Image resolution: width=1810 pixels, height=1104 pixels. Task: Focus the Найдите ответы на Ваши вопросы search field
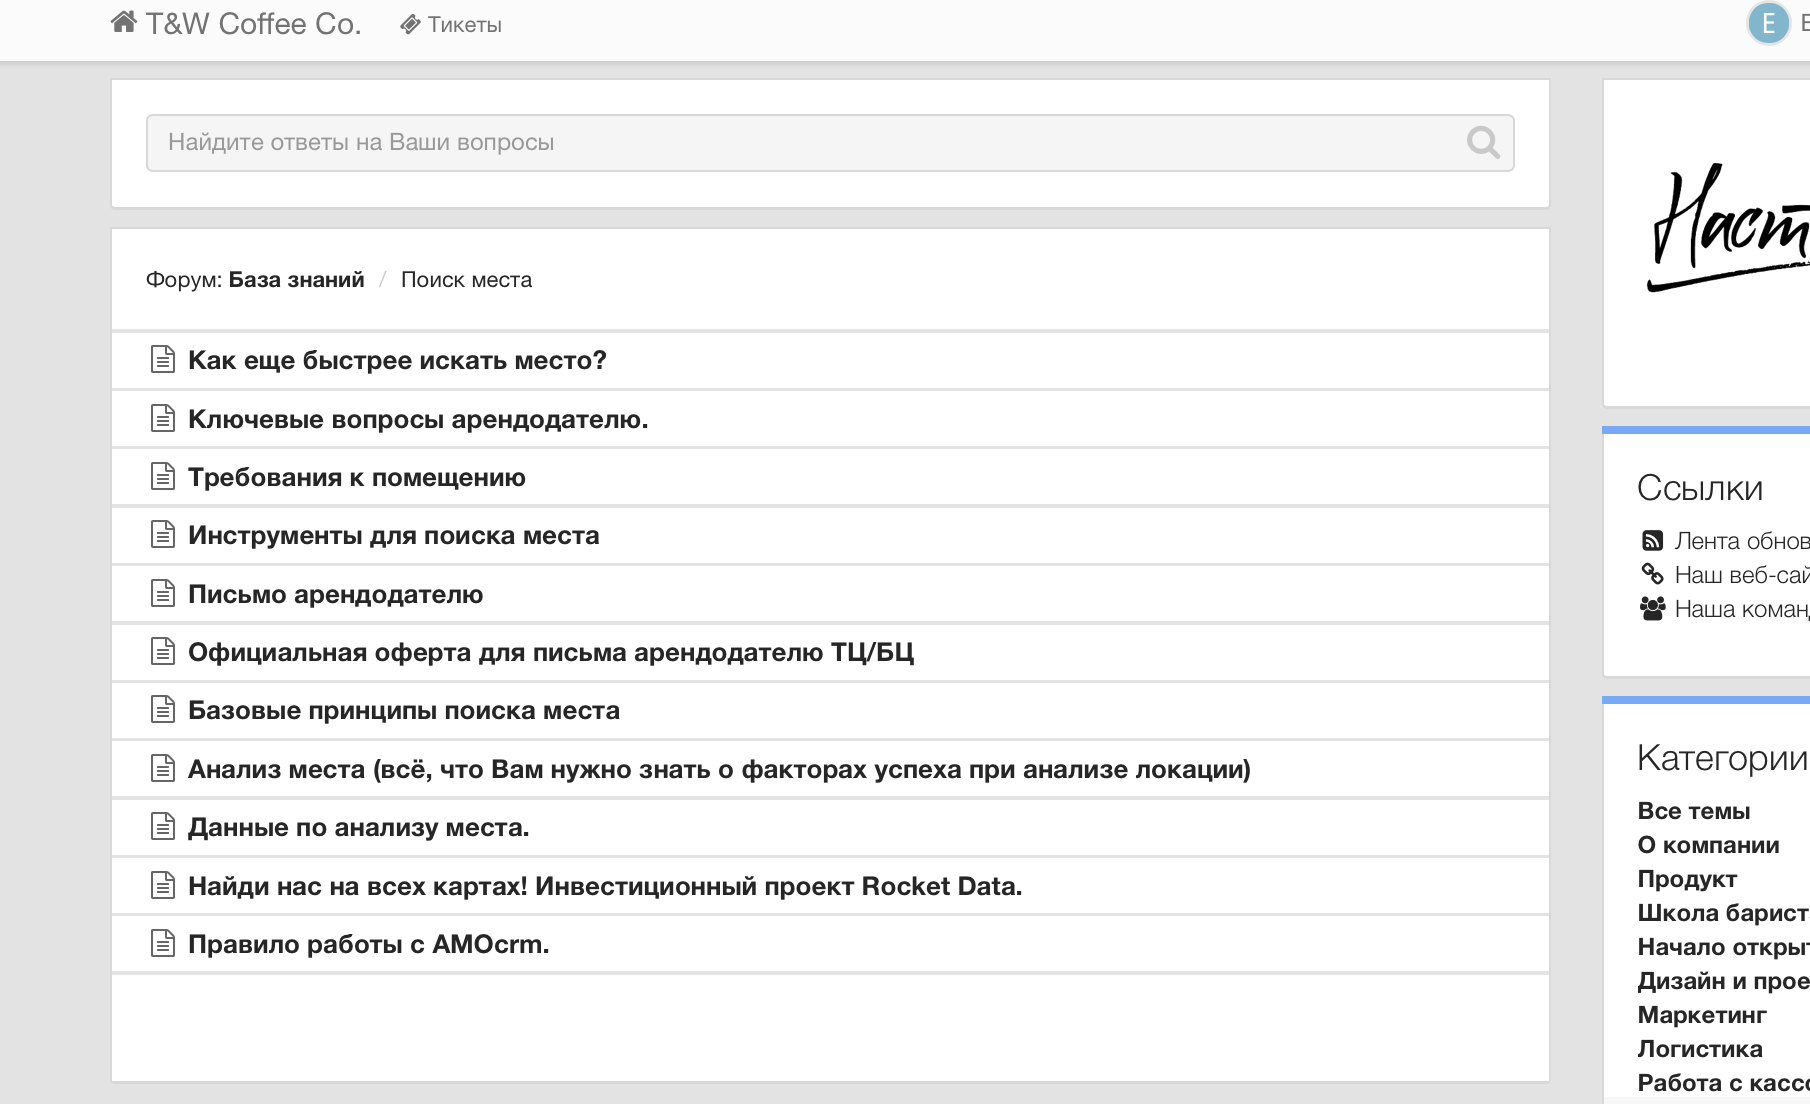click(830, 143)
